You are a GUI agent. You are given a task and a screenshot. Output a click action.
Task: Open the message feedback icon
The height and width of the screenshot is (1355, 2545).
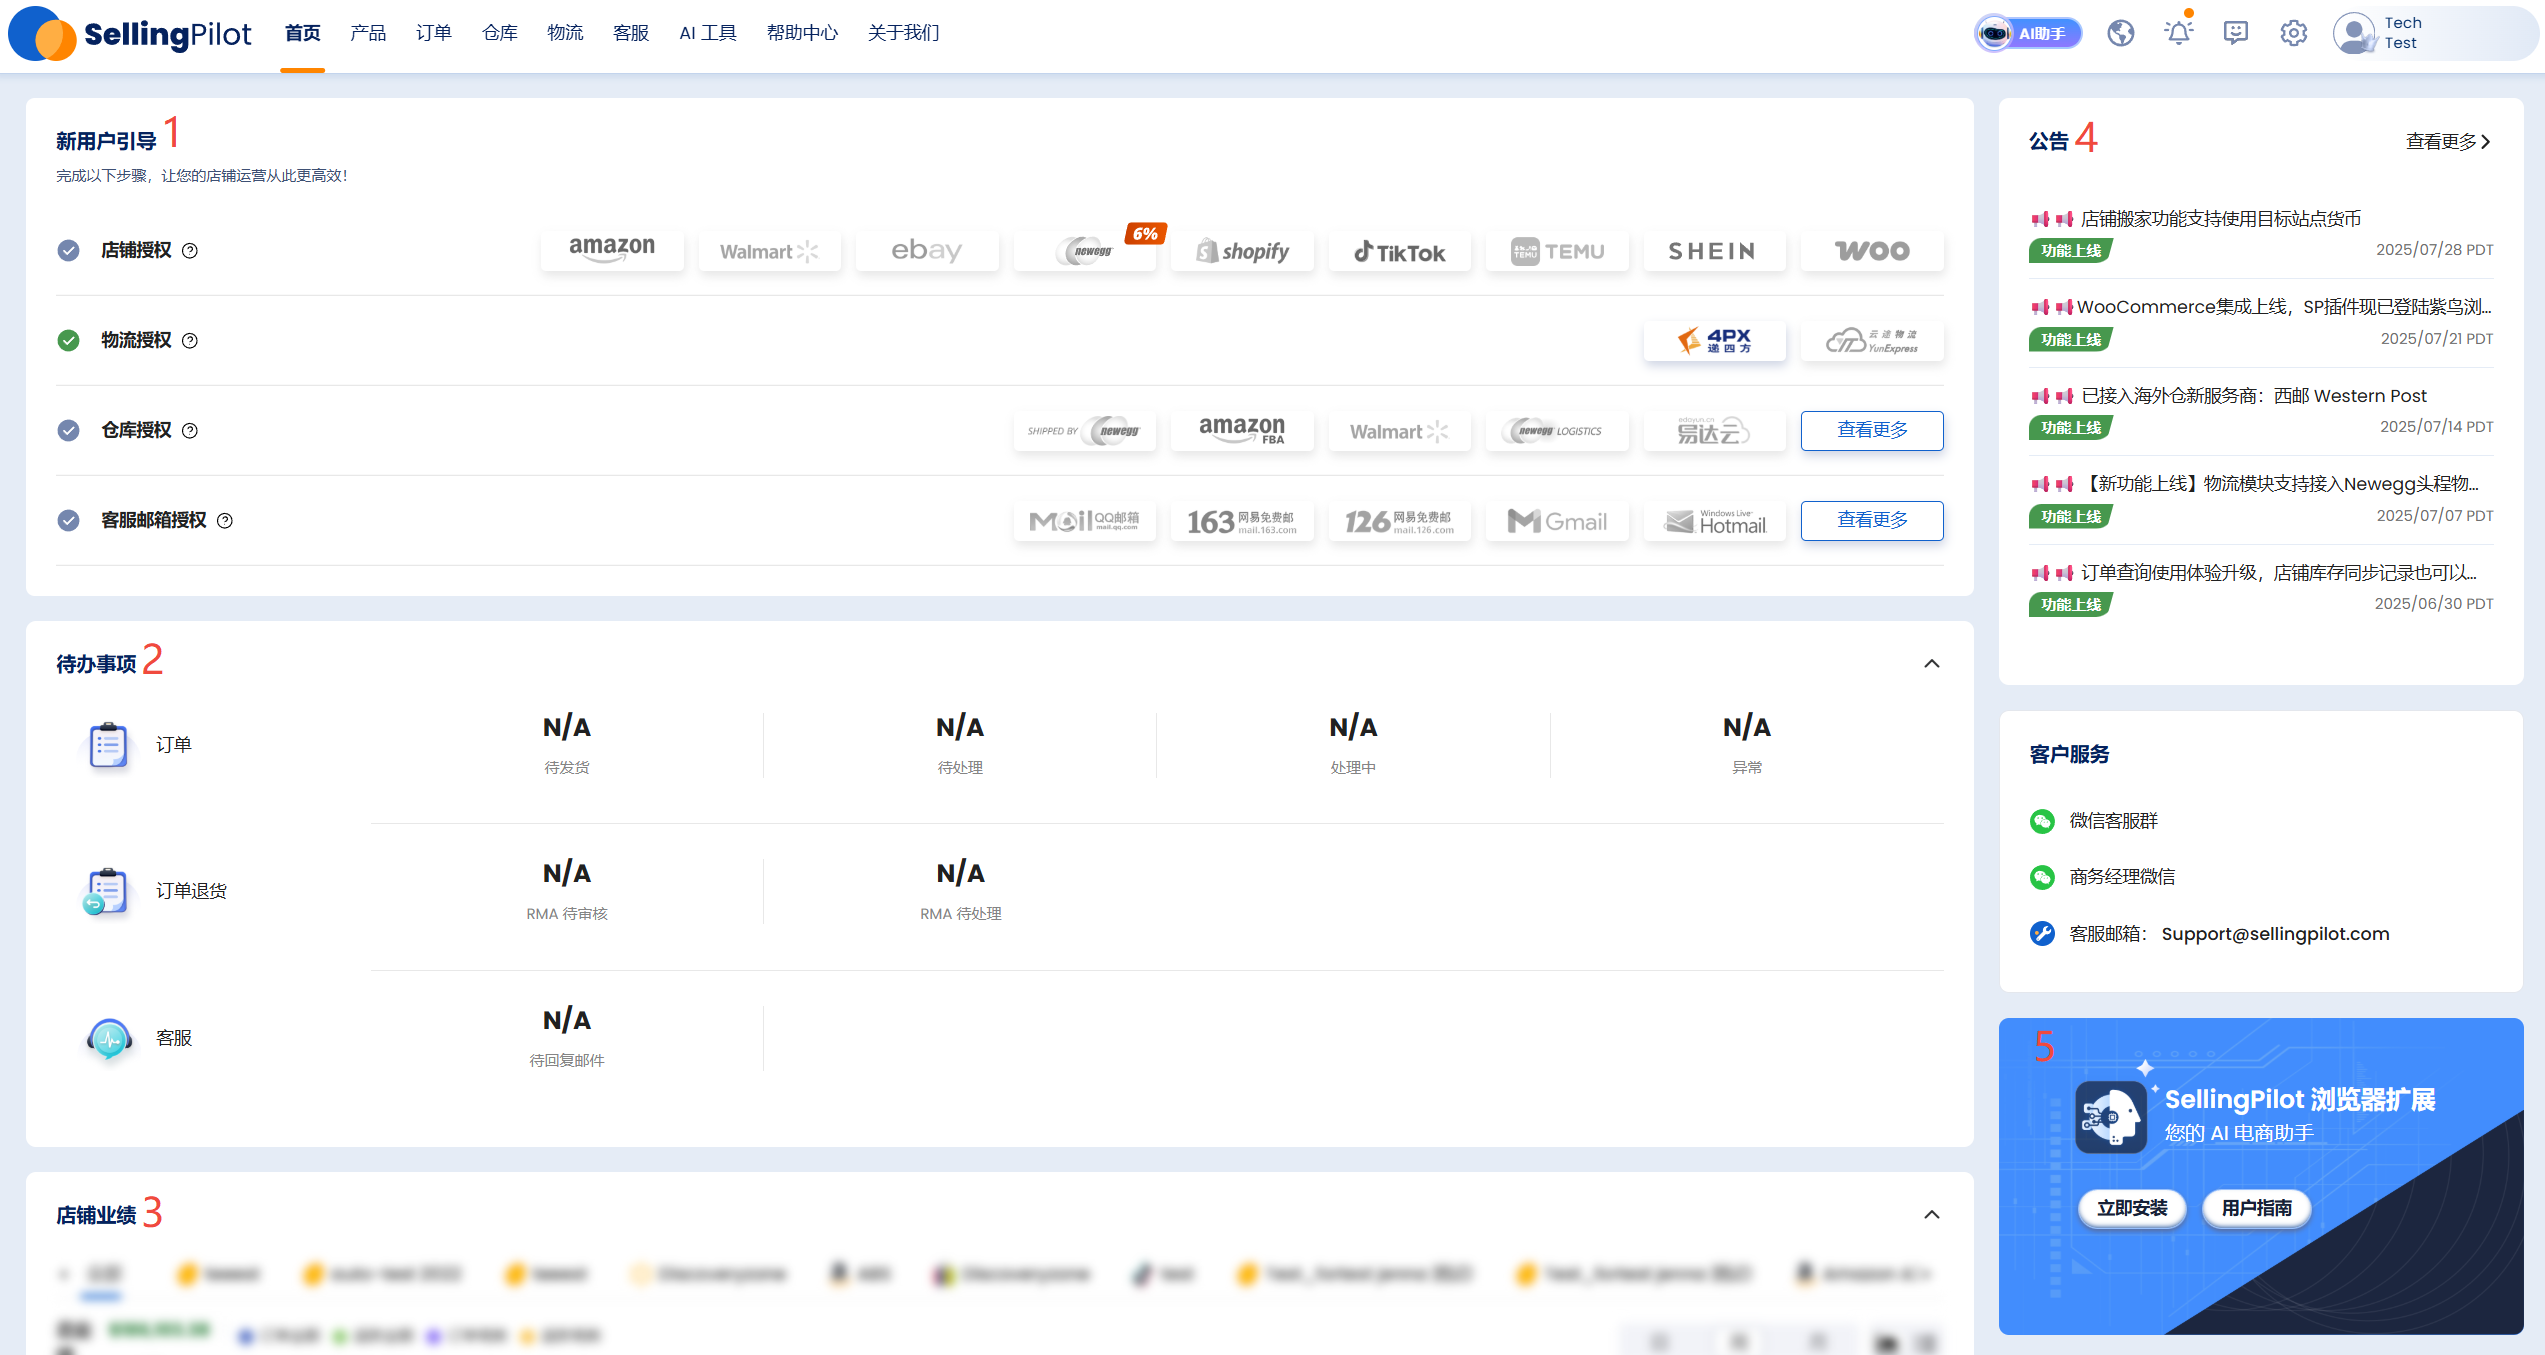pyautogui.click(x=2236, y=33)
